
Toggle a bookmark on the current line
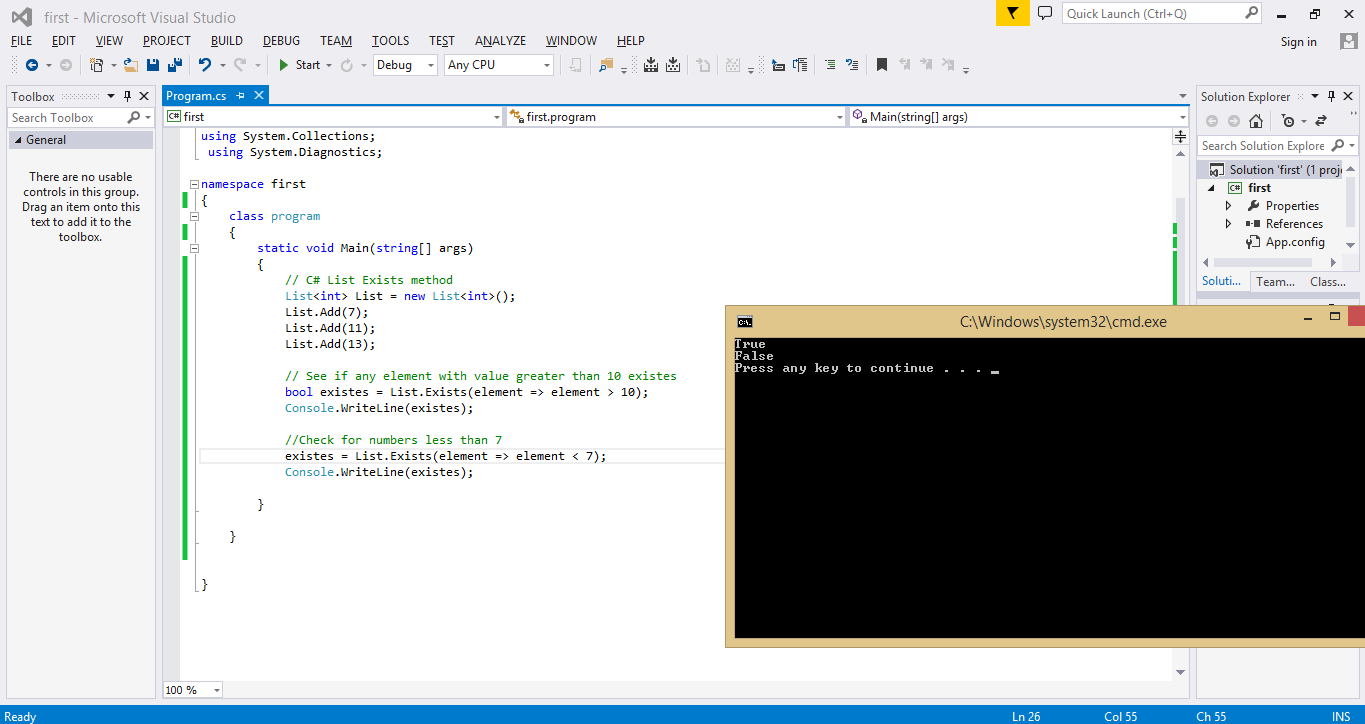pos(881,64)
